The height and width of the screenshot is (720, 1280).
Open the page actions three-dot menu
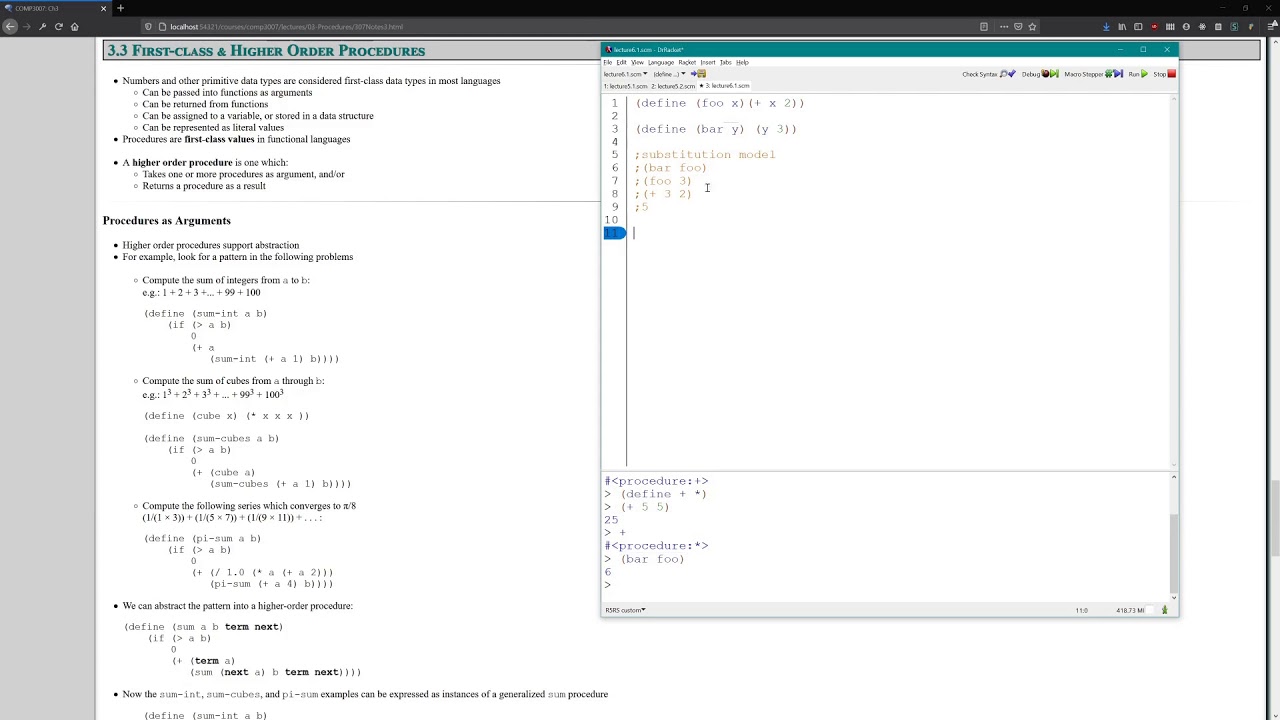[x=1004, y=27]
